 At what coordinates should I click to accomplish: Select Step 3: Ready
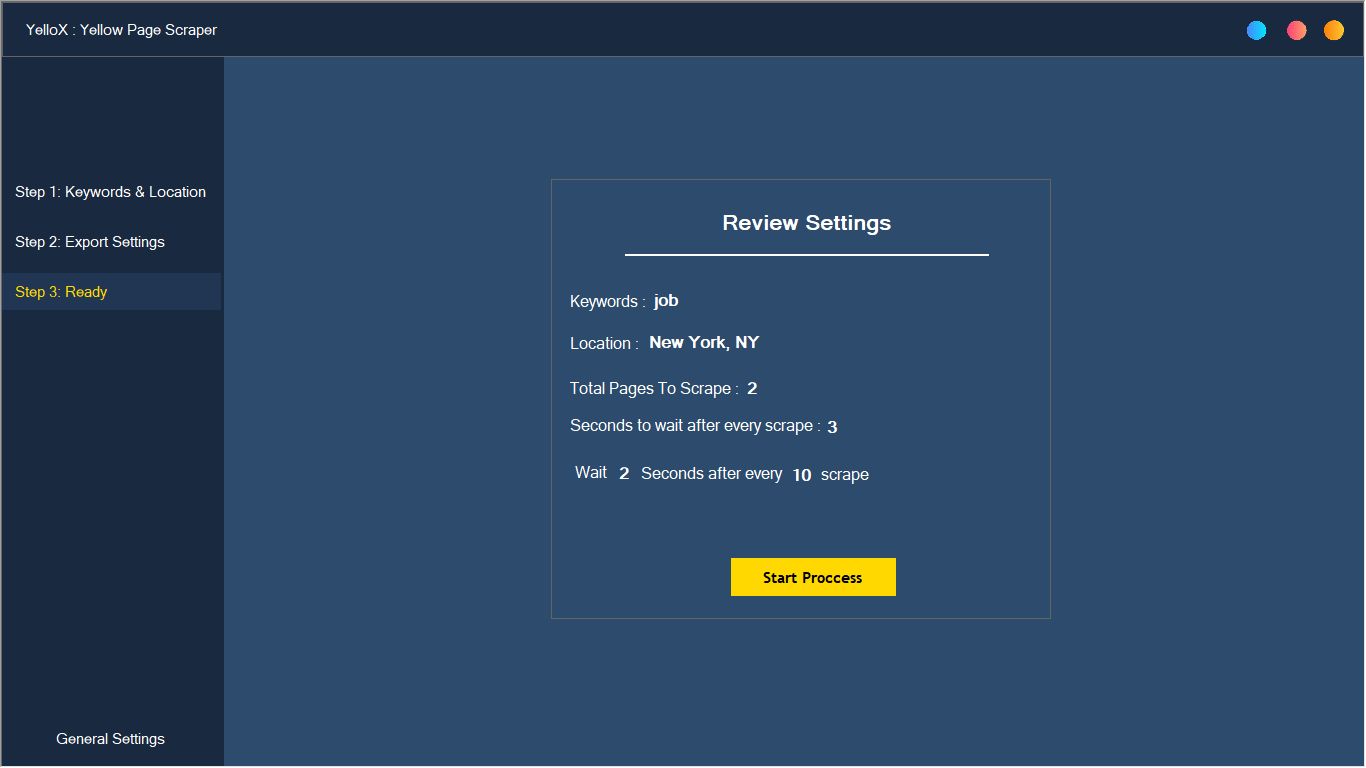click(x=111, y=292)
